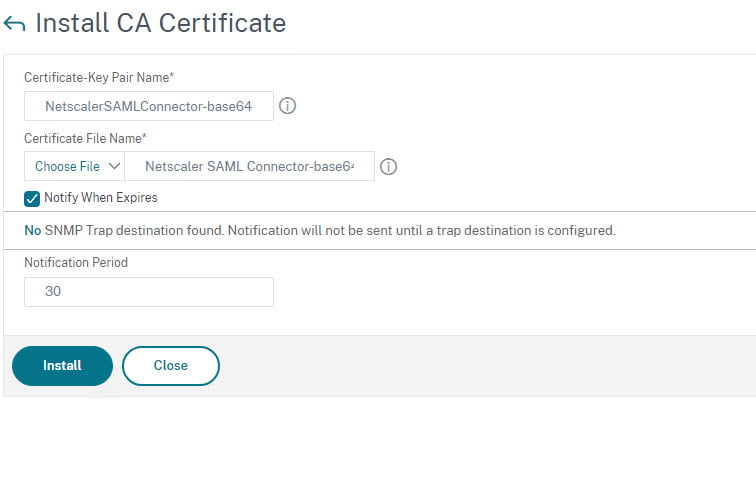This screenshot has height=480, width=756.
Task: Toggle notification via the Notify When Expires label
Action: pyautogui.click(x=101, y=198)
